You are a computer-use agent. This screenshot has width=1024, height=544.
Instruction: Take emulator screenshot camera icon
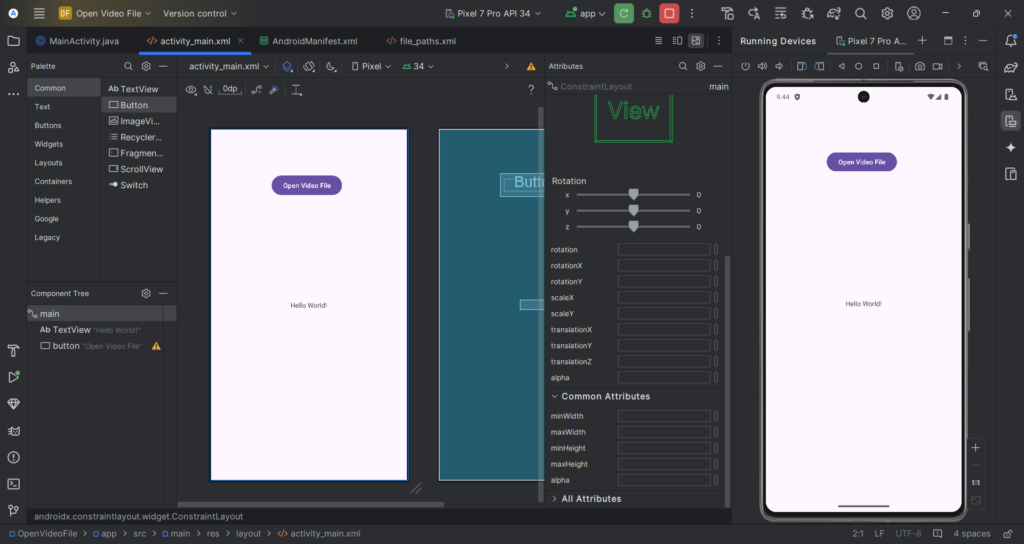tap(920, 66)
